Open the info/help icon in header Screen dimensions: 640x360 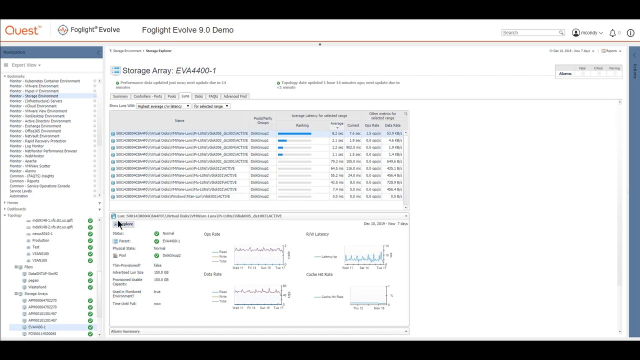coord(631,33)
